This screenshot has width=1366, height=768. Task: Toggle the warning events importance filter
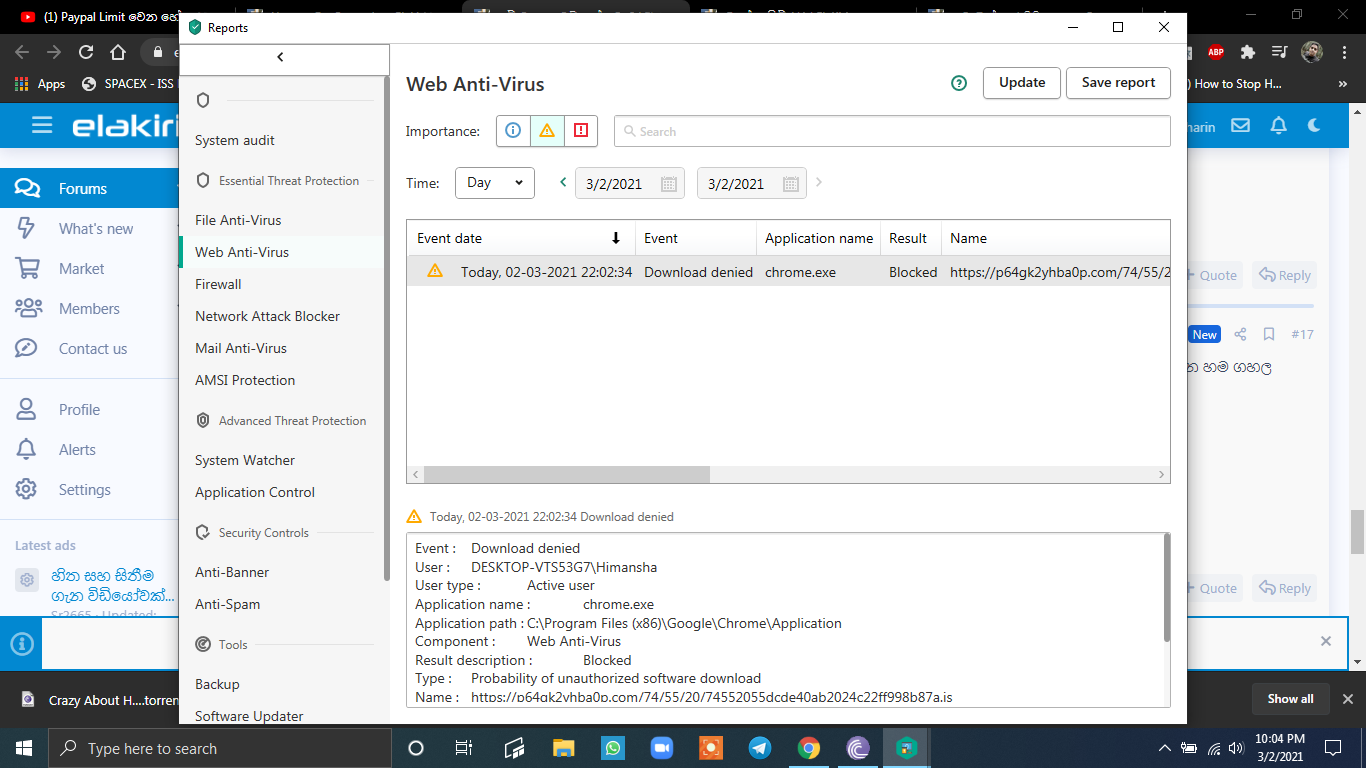pos(546,131)
